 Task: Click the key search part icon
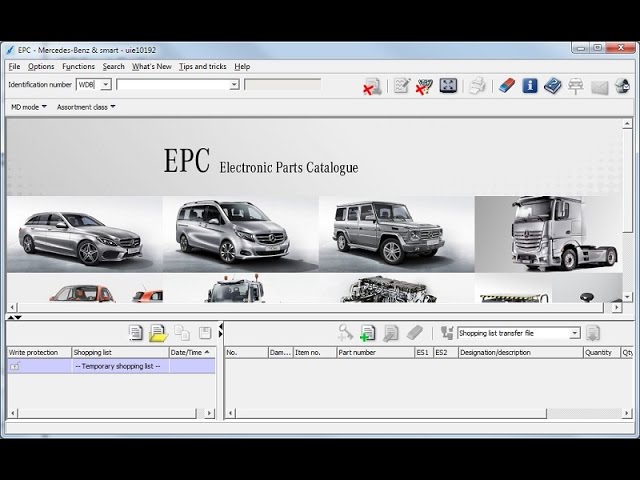(345, 332)
